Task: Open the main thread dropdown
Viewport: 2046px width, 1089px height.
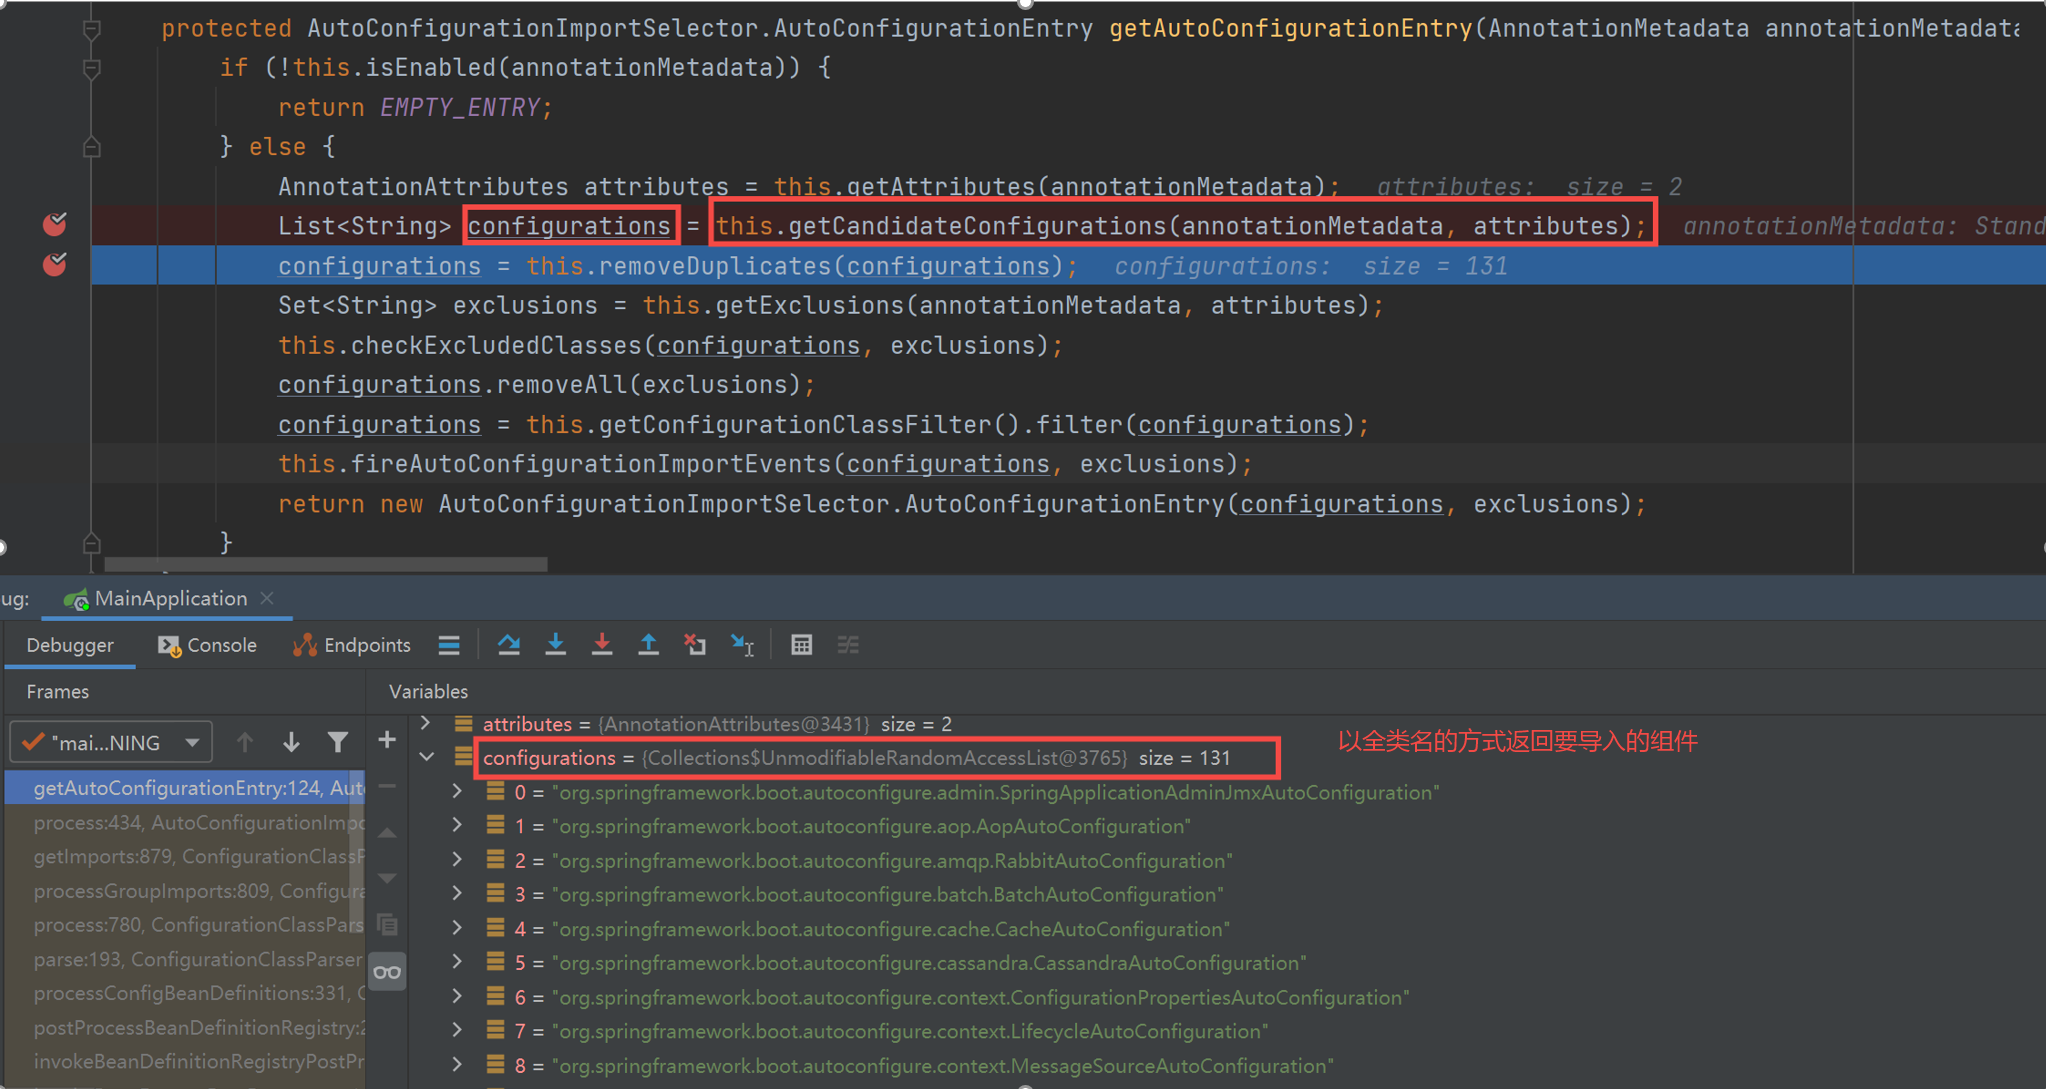Action: (x=111, y=742)
